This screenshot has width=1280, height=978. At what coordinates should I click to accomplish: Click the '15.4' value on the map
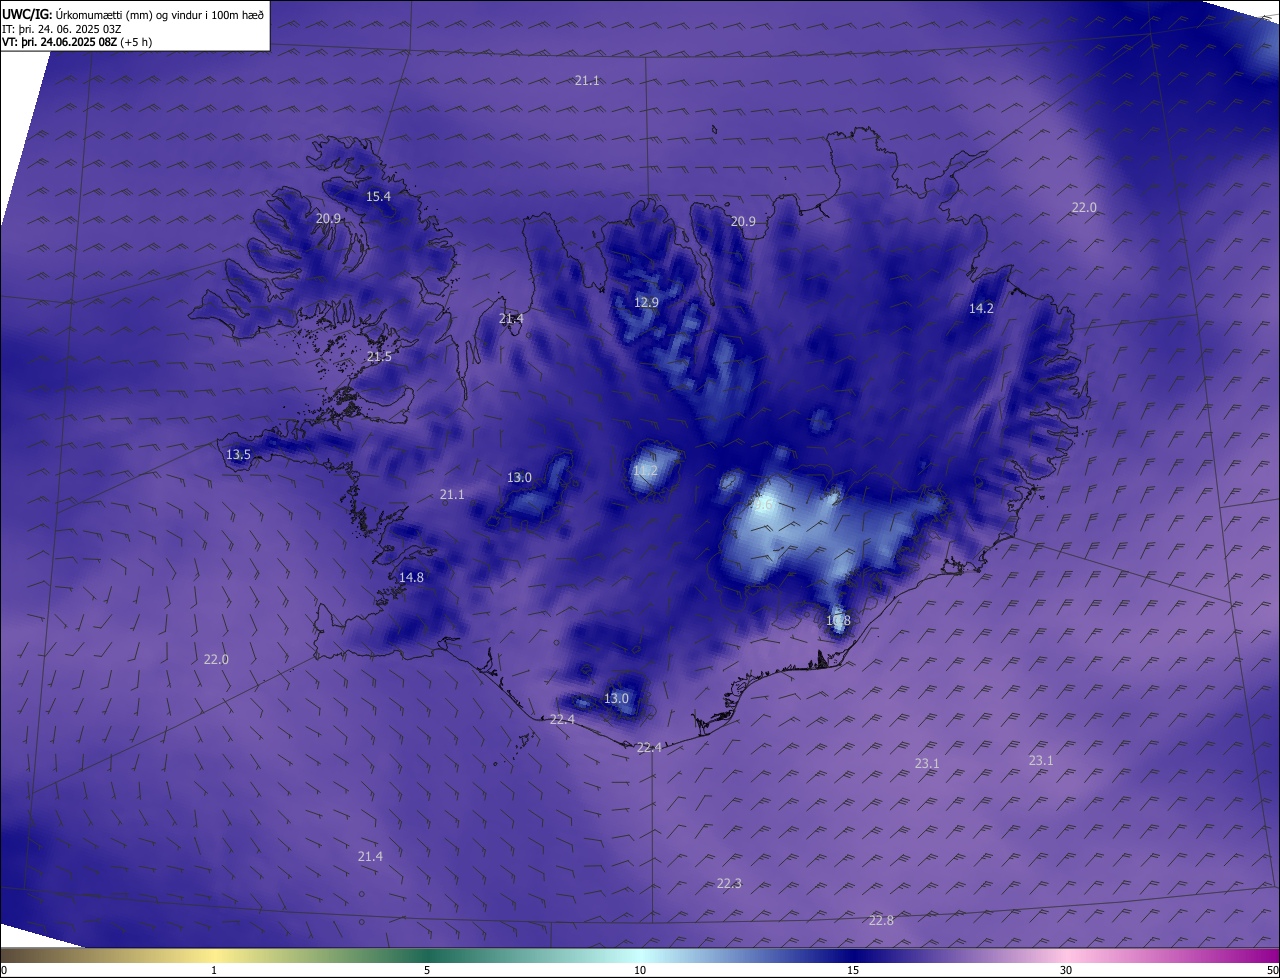[x=378, y=197]
